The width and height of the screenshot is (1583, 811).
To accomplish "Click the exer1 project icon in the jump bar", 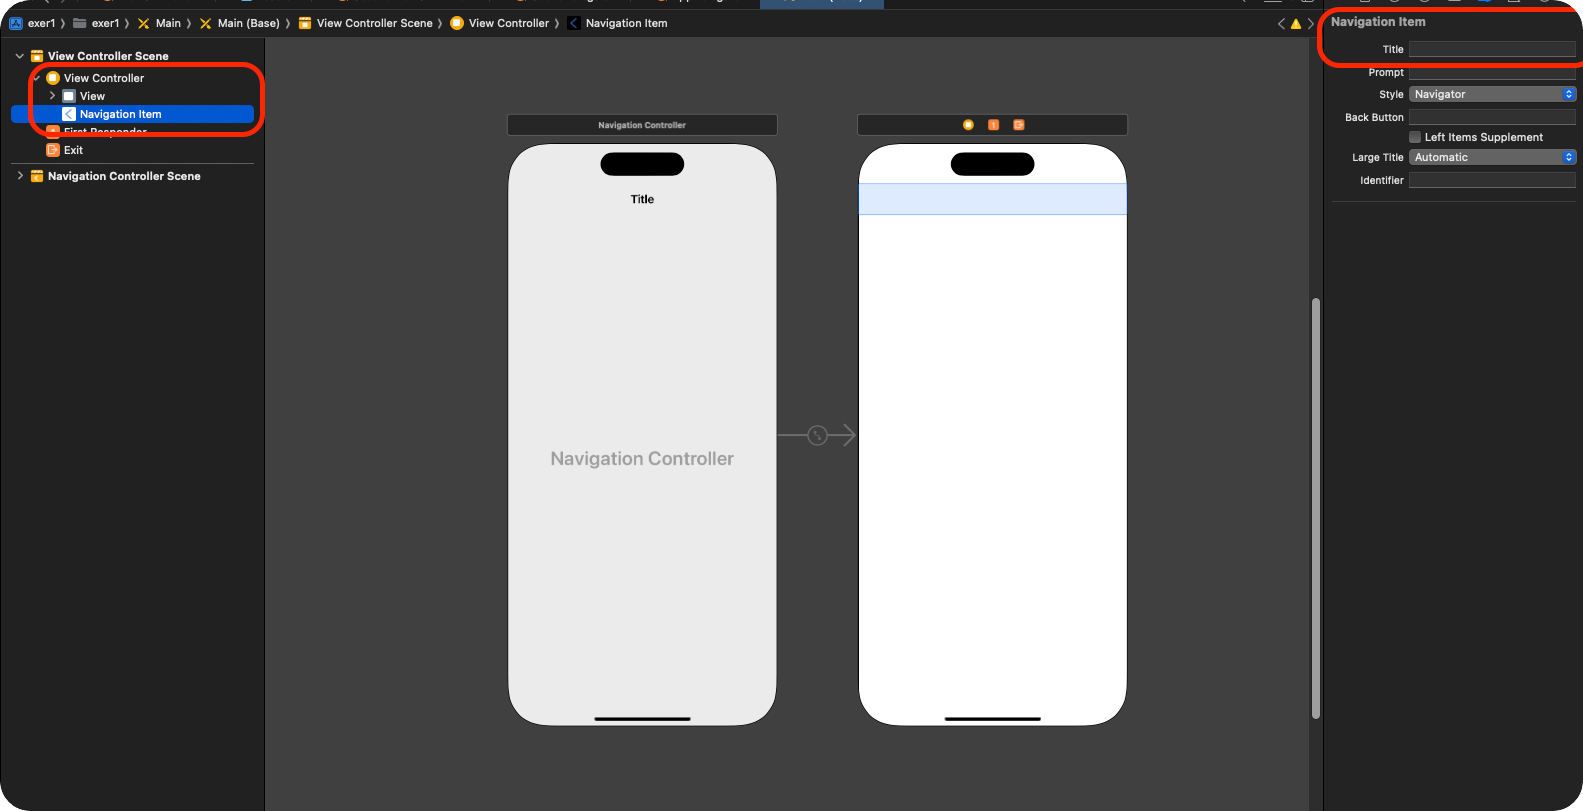I will pyautogui.click(x=16, y=23).
